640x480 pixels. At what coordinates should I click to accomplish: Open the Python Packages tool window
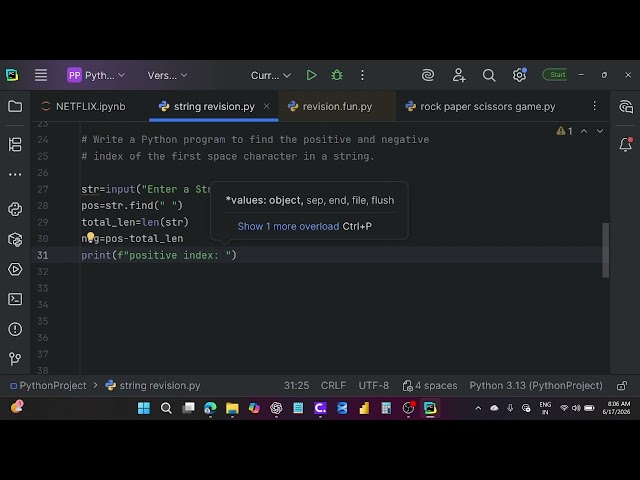(15, 240)
